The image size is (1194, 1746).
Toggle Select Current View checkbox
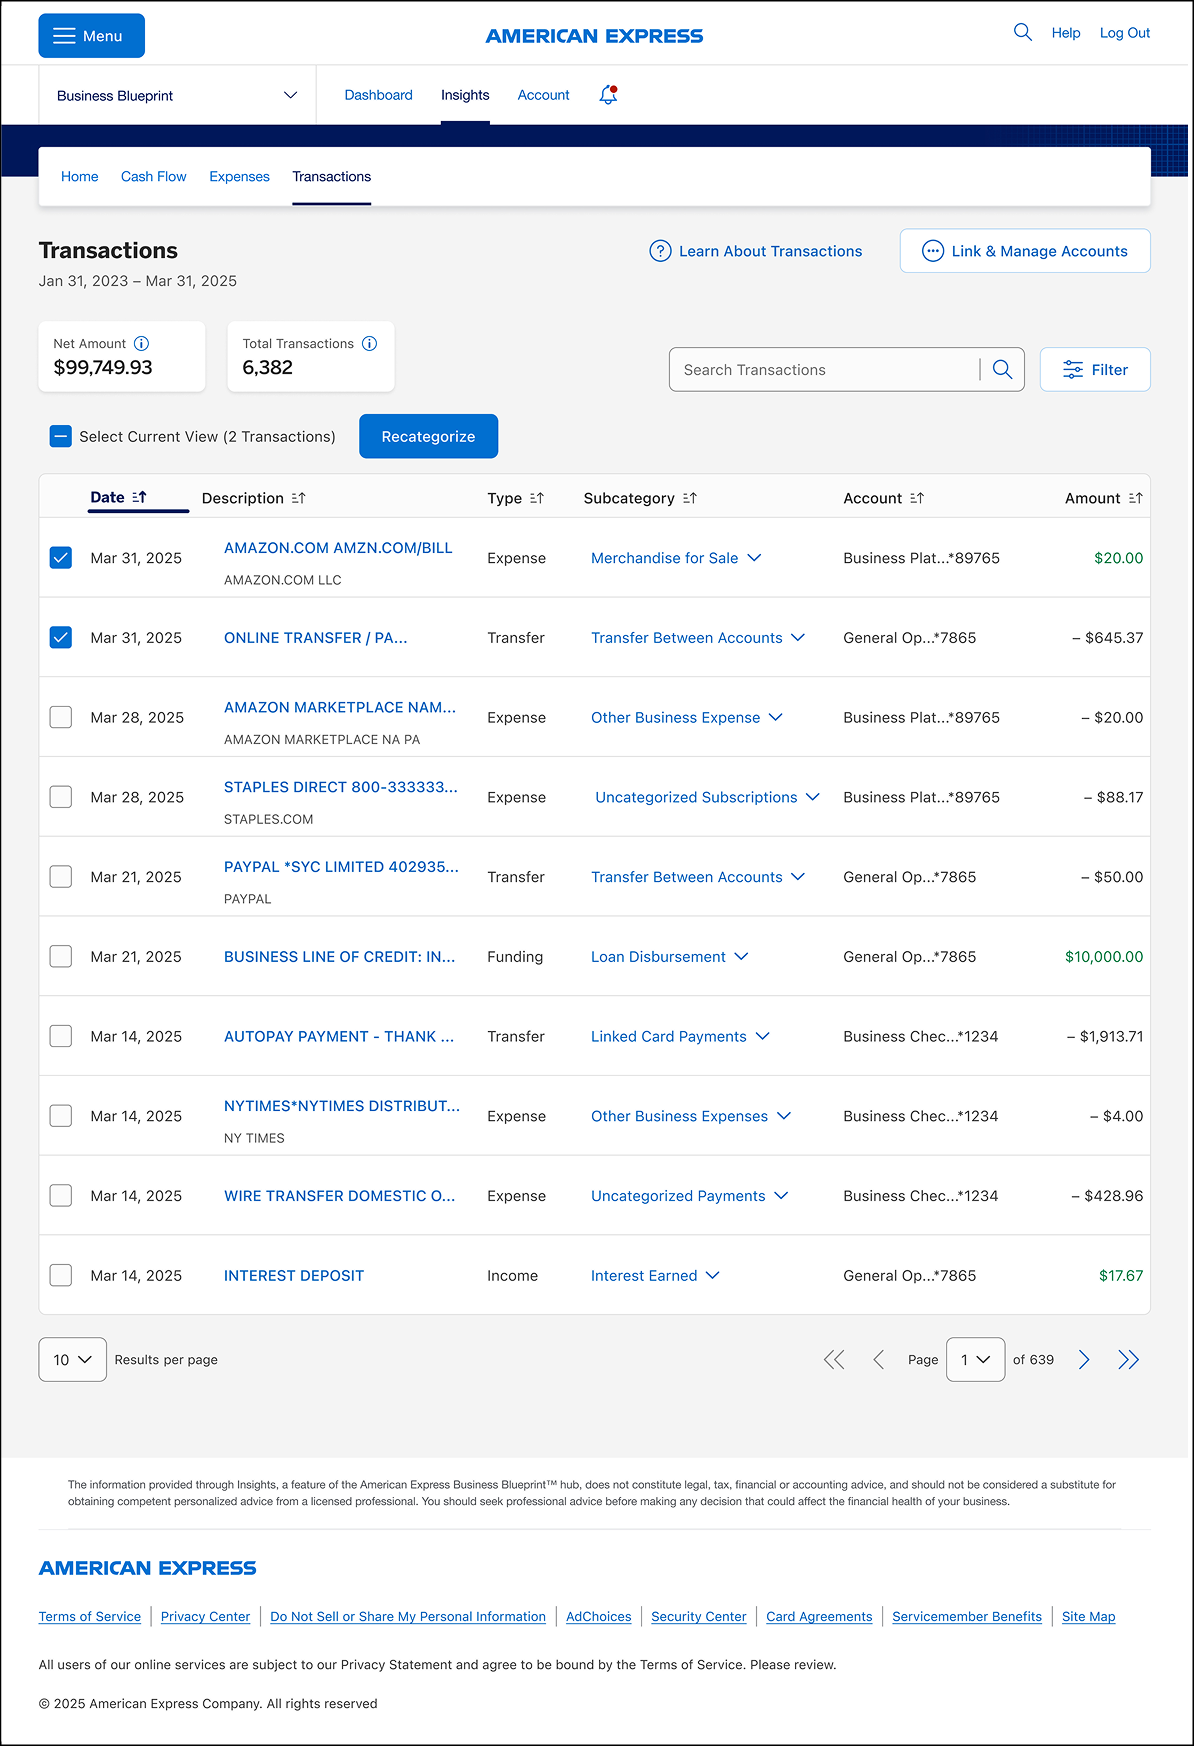(61, 436)
